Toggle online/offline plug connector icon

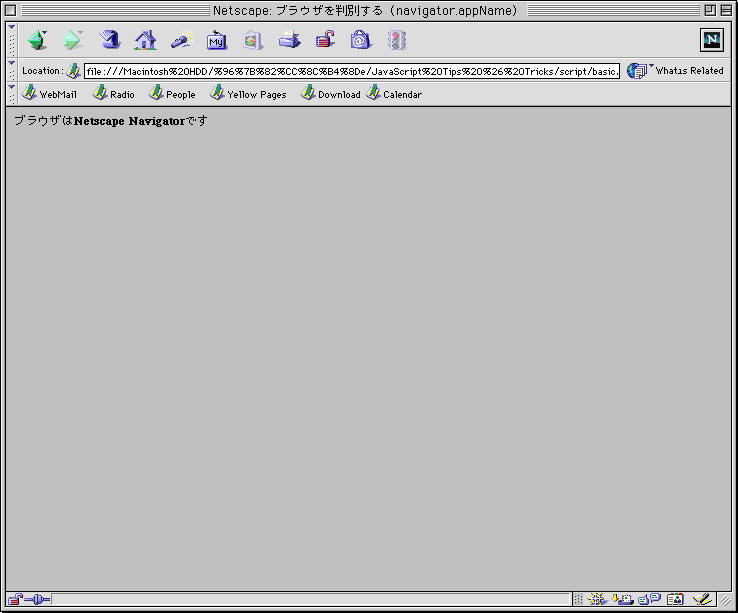coord(37,599)
